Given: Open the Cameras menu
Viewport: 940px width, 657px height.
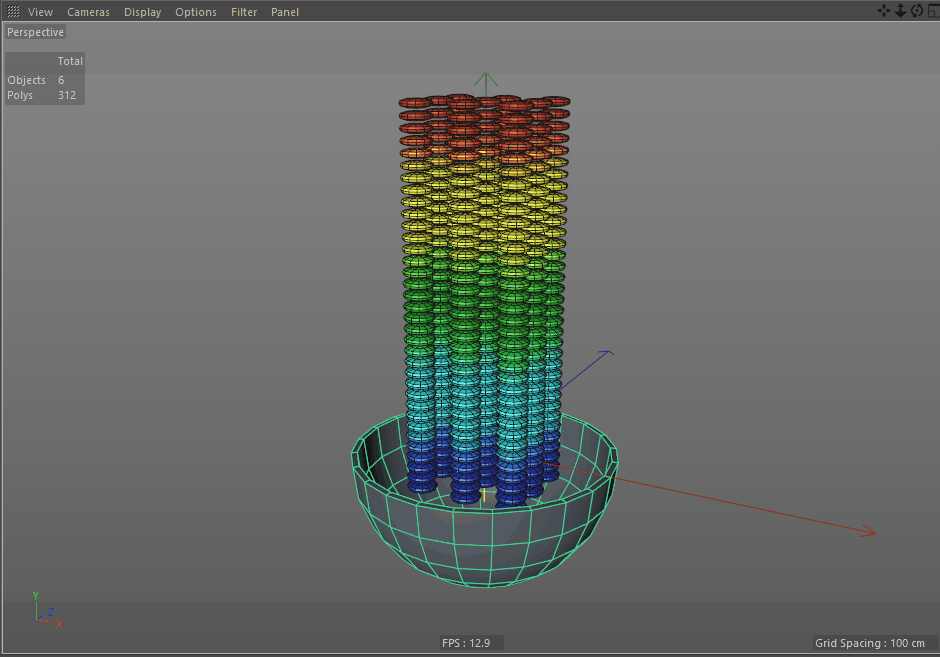Looking at the screenshot, I should [x=88, y=11].
